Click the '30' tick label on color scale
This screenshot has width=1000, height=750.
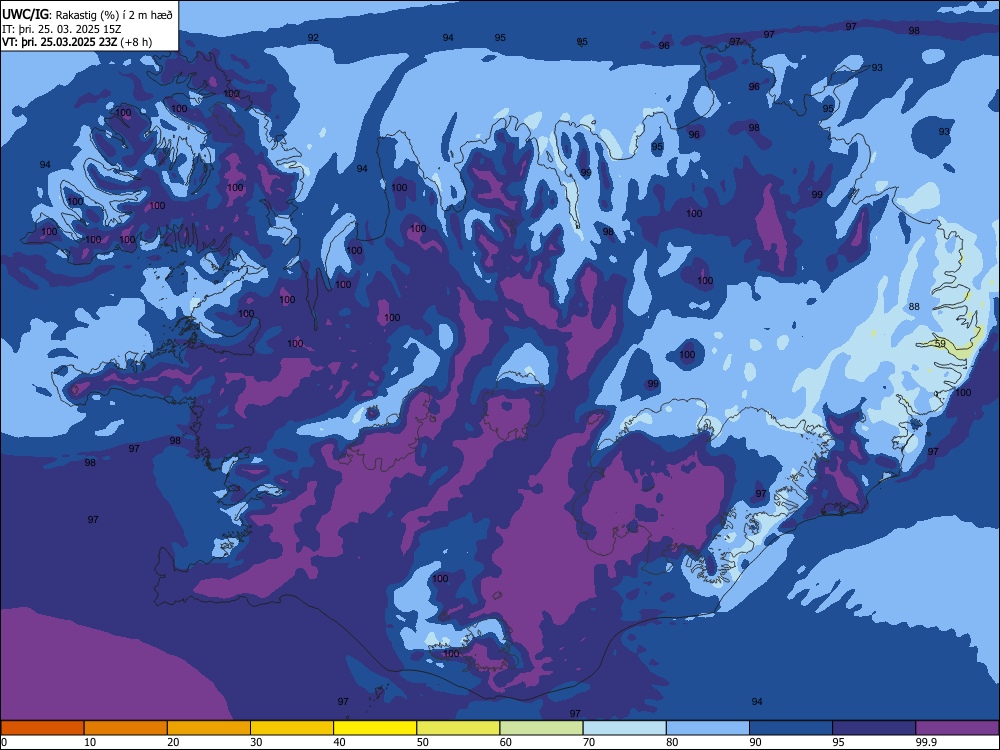[x=256, y=742]
